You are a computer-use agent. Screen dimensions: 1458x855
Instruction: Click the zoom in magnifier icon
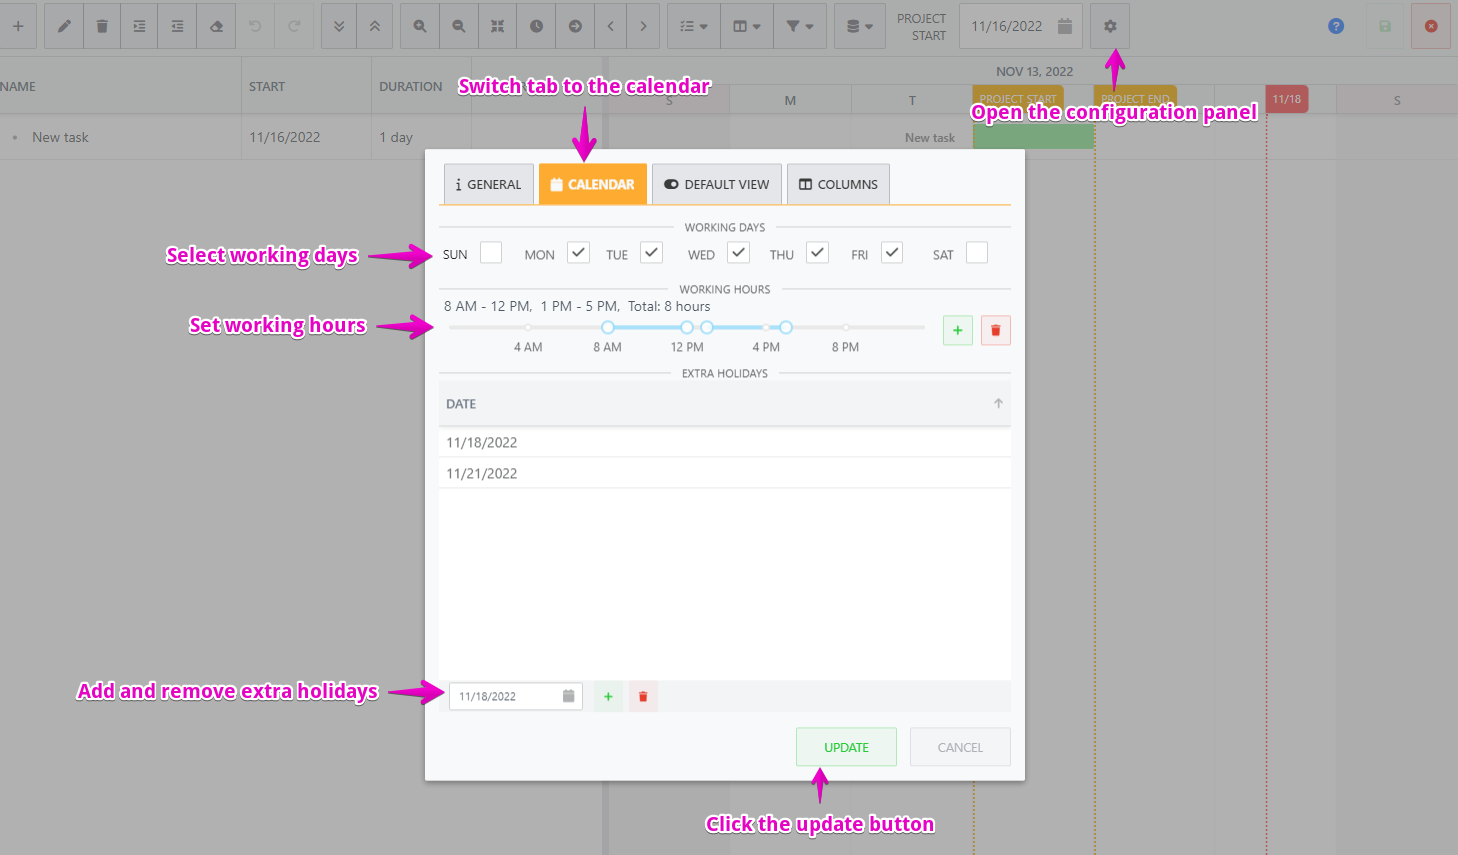coord(420,27)
